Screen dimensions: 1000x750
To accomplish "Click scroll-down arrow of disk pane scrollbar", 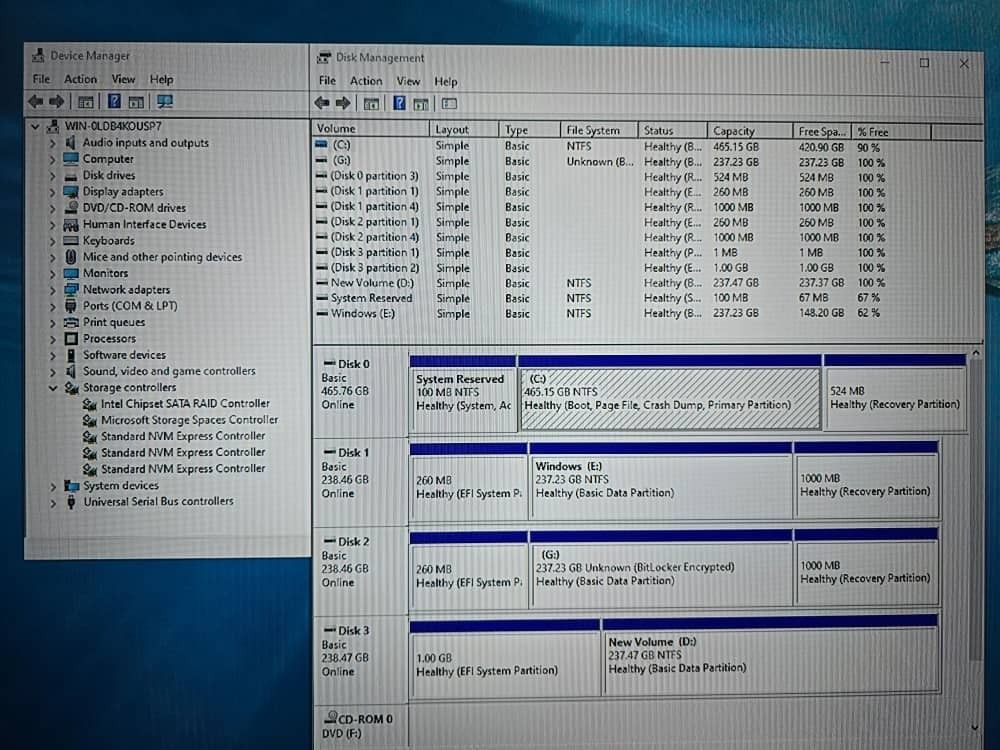I will (x=975, y=727).
